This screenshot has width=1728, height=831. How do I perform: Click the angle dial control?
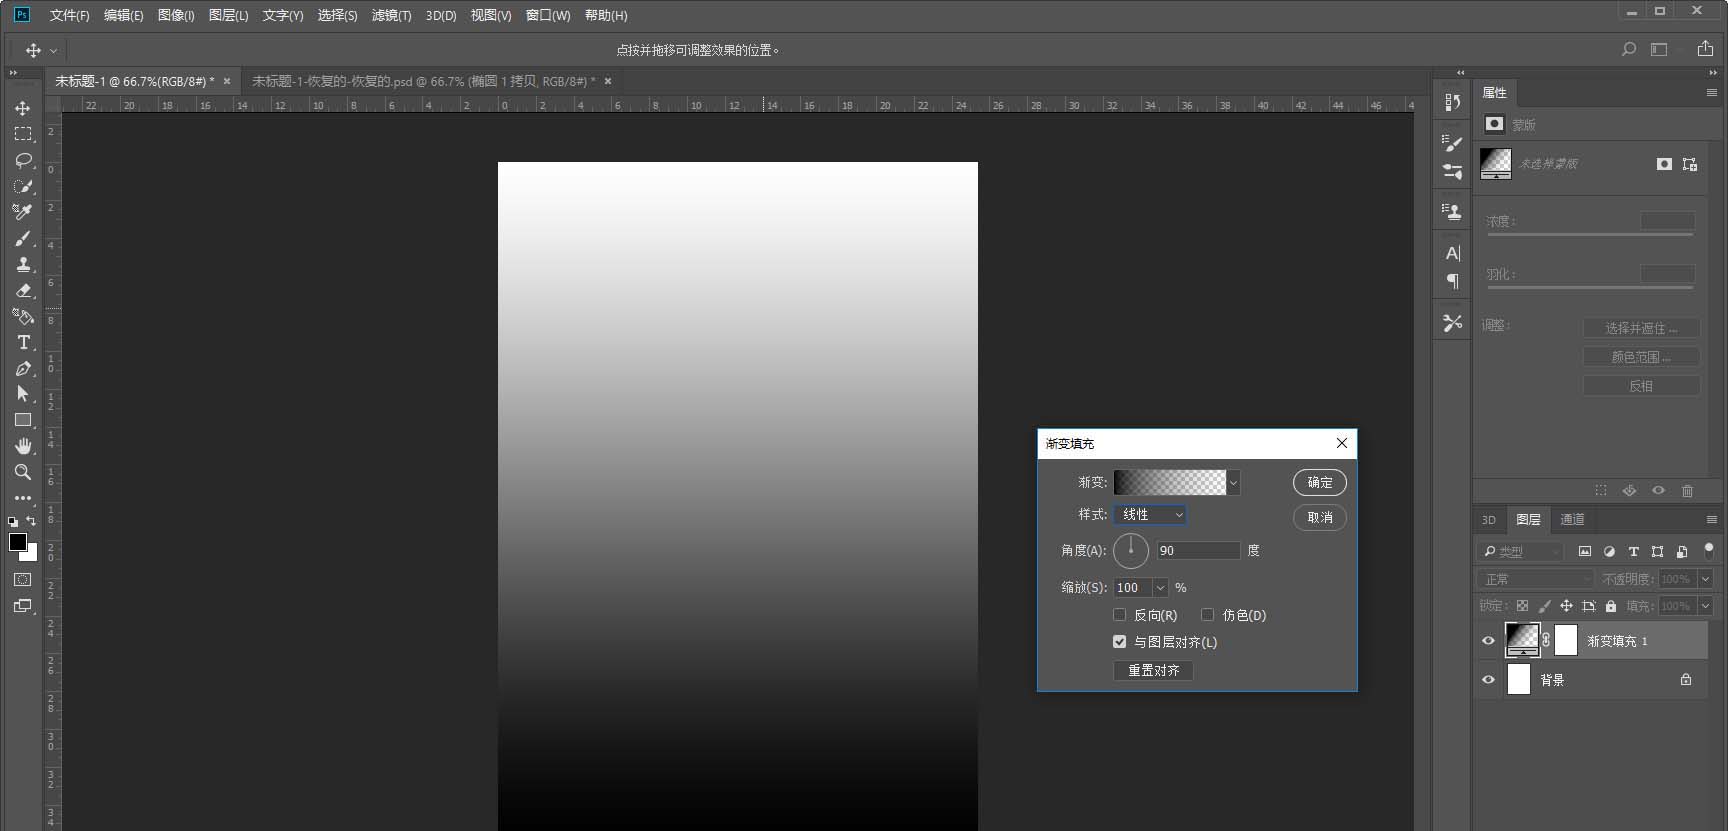point(1131,550)
